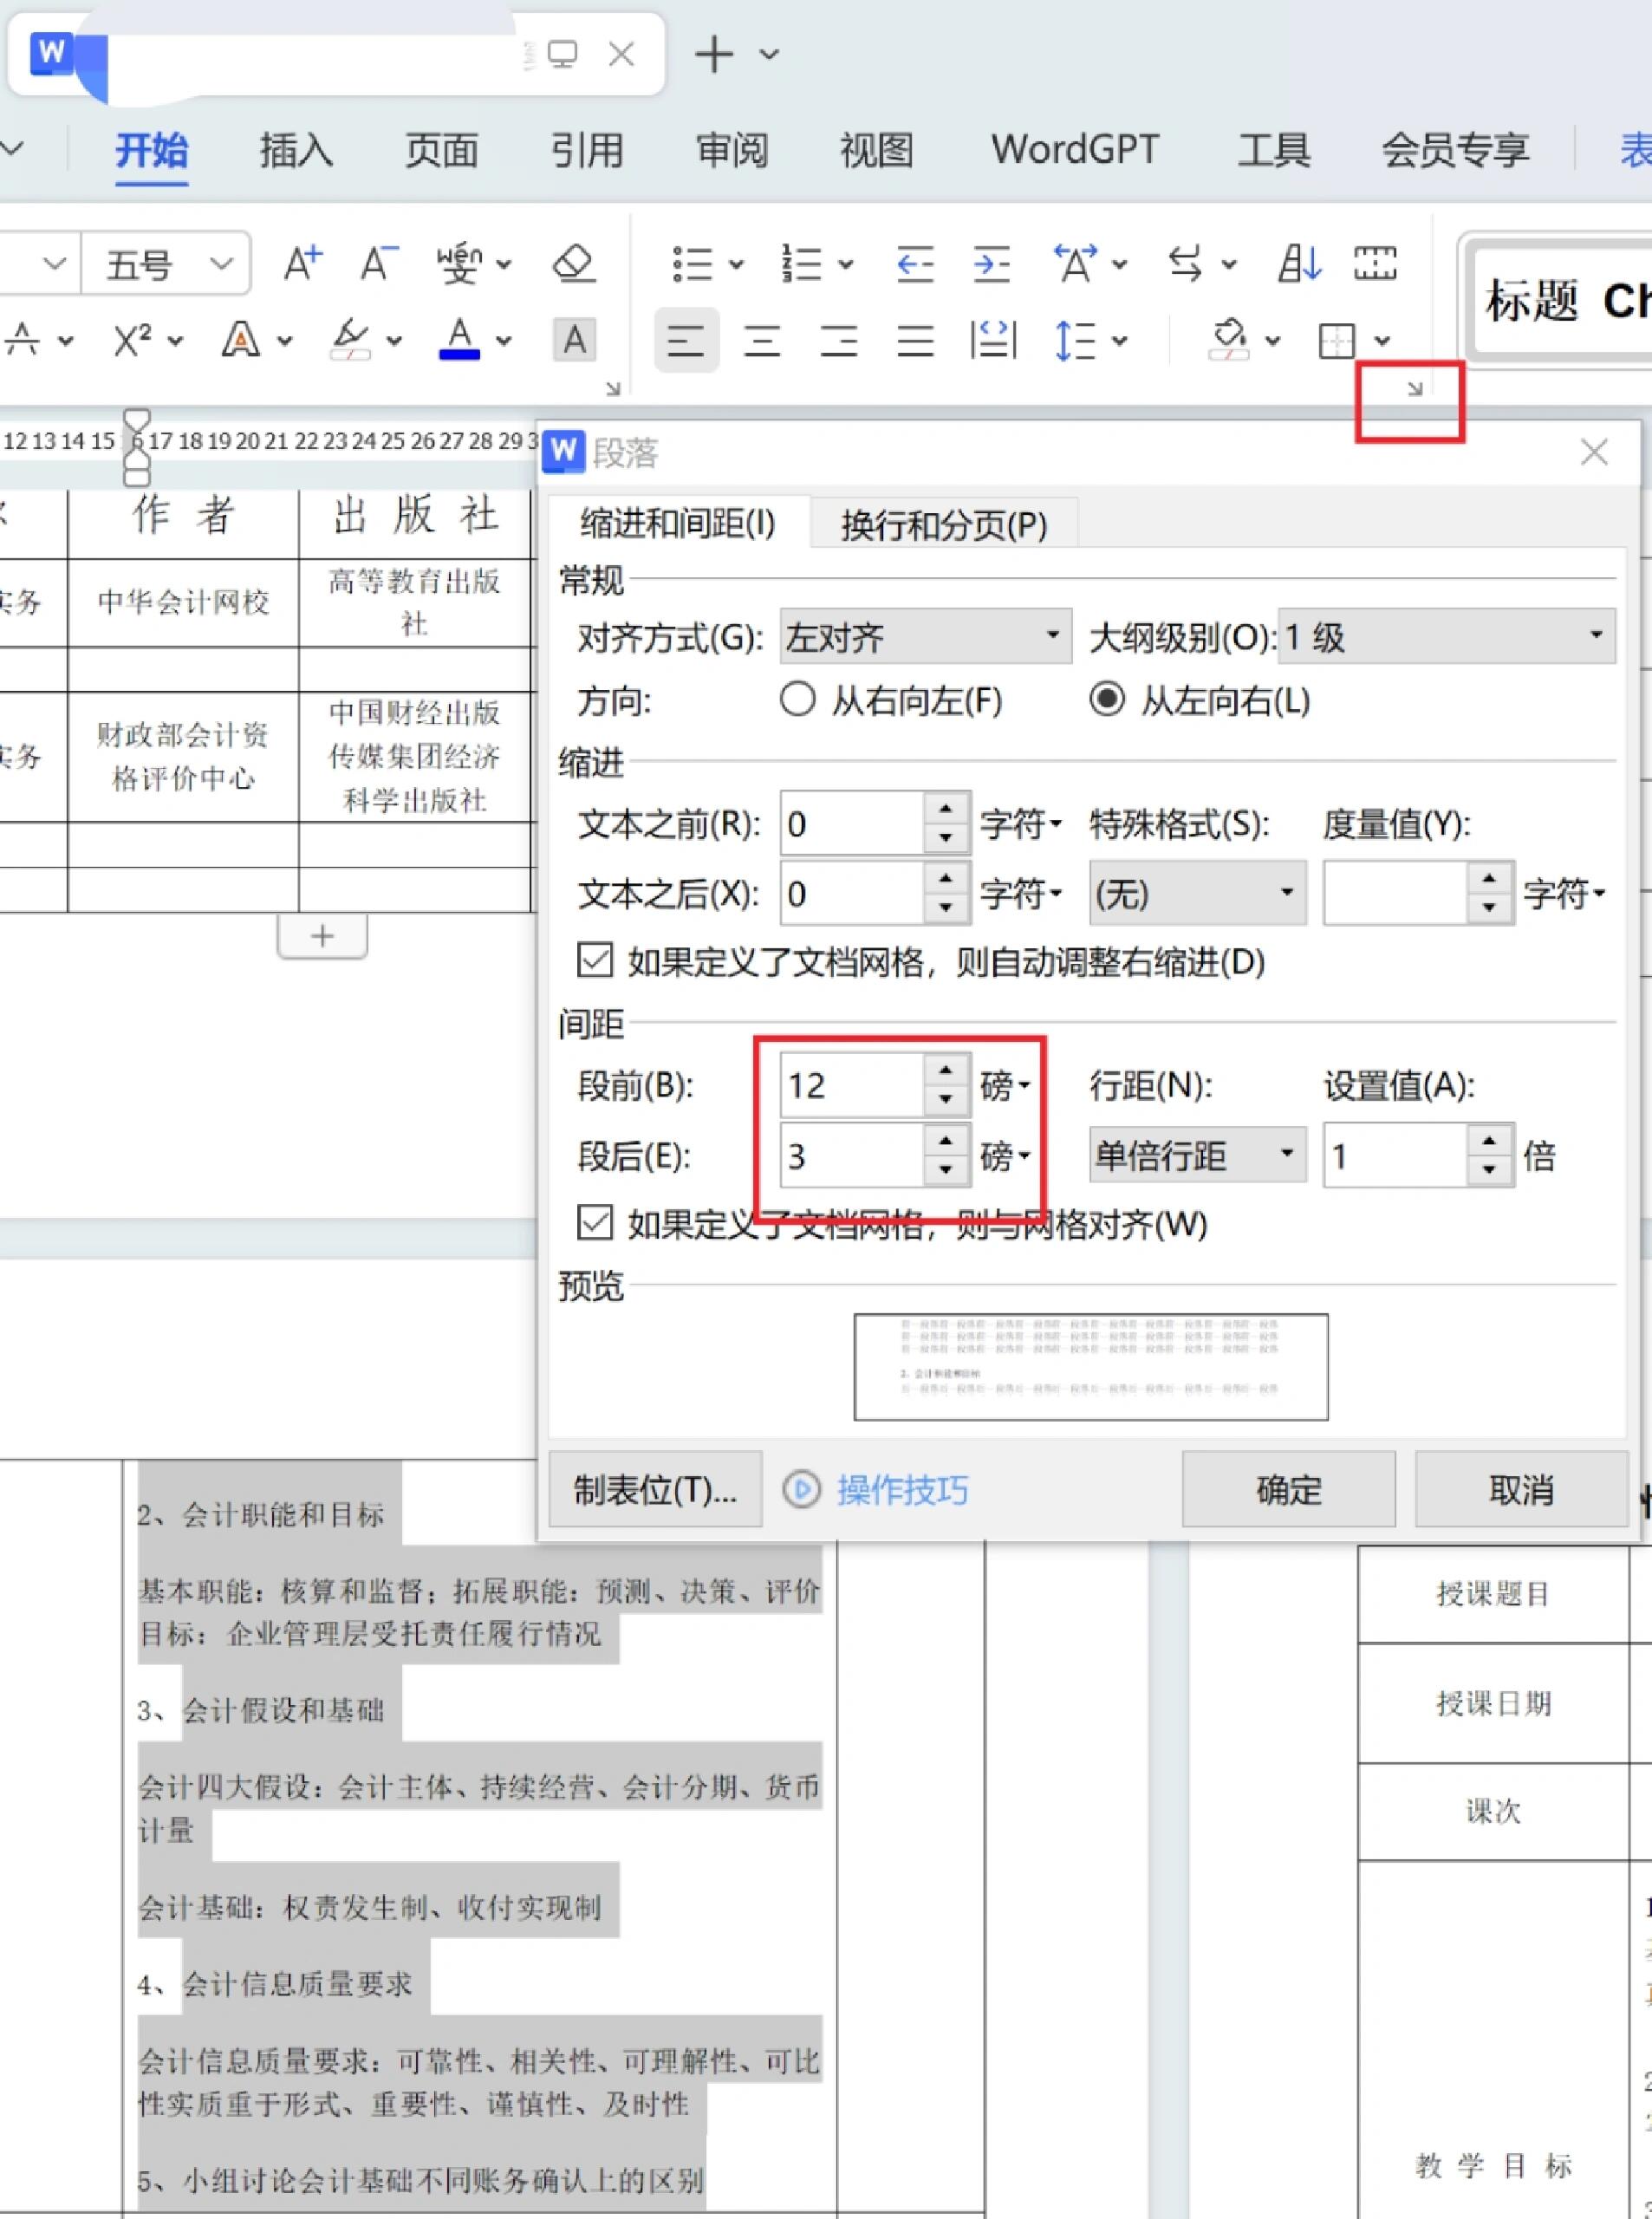Select the justify alignment icon
The height and width of the screenshot is (2219, 1652).
[915, 341]
